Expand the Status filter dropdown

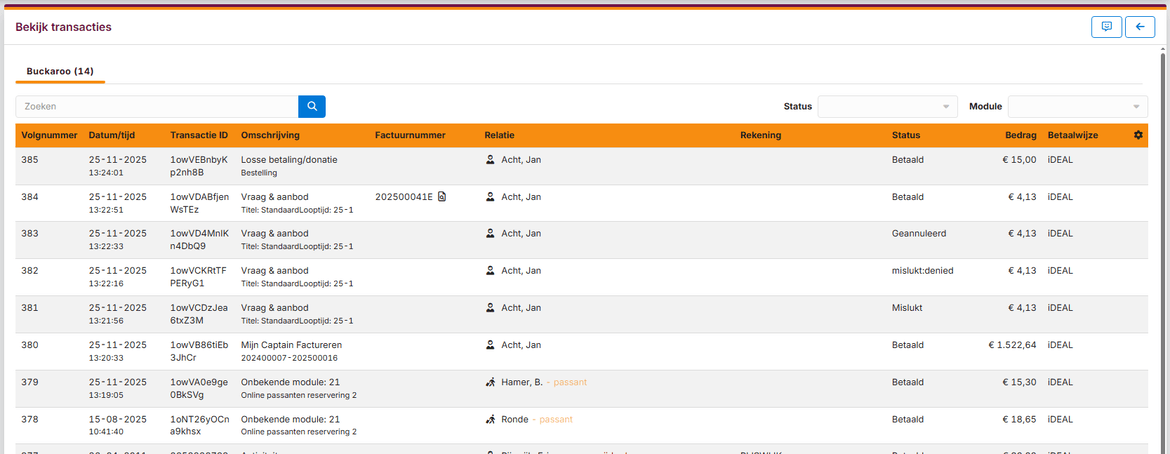[887, 107]
